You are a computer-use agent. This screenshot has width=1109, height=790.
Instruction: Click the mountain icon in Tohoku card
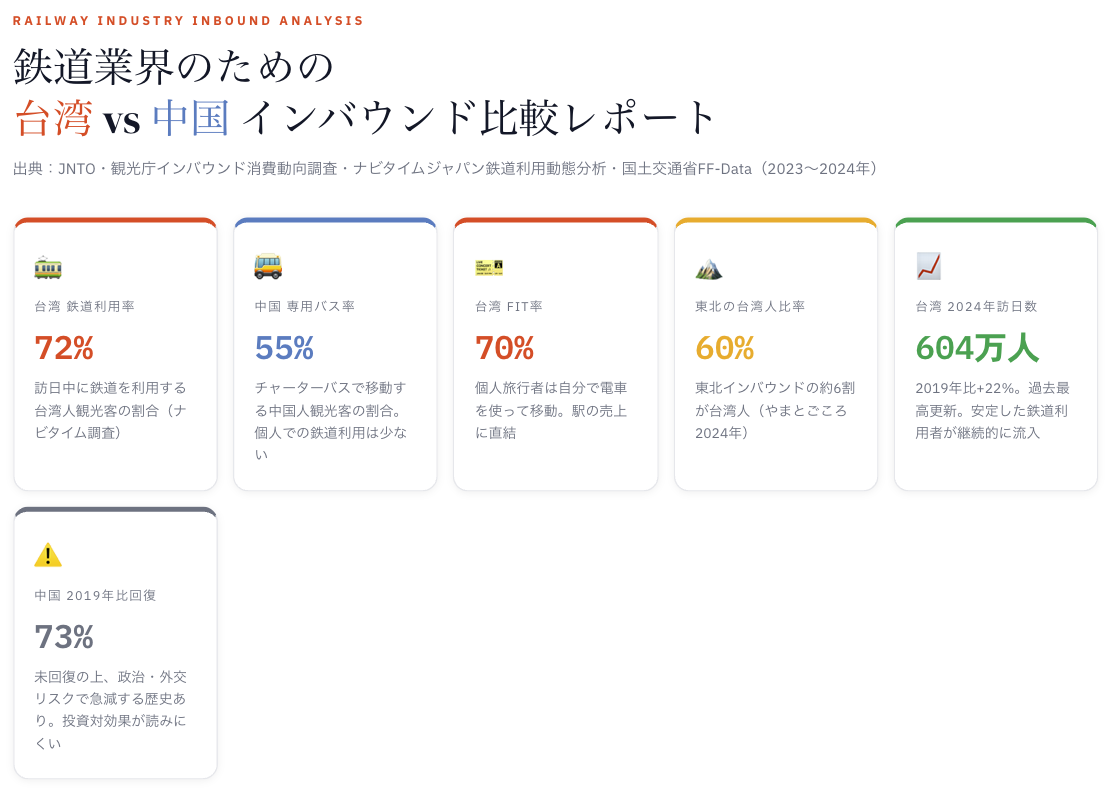pos(709,267)
